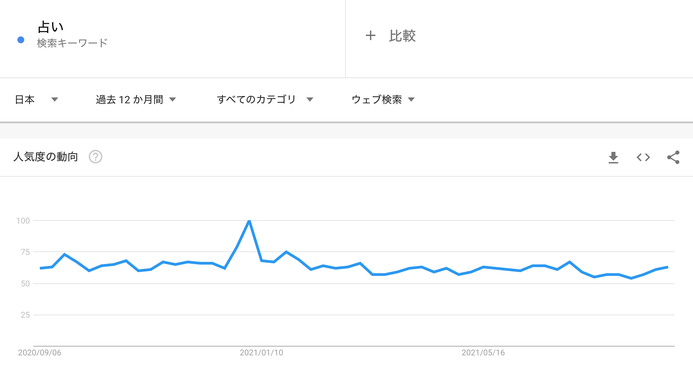Click the 人気度の動向 heading
Screen dimensions: 693x371
point(46,157)
